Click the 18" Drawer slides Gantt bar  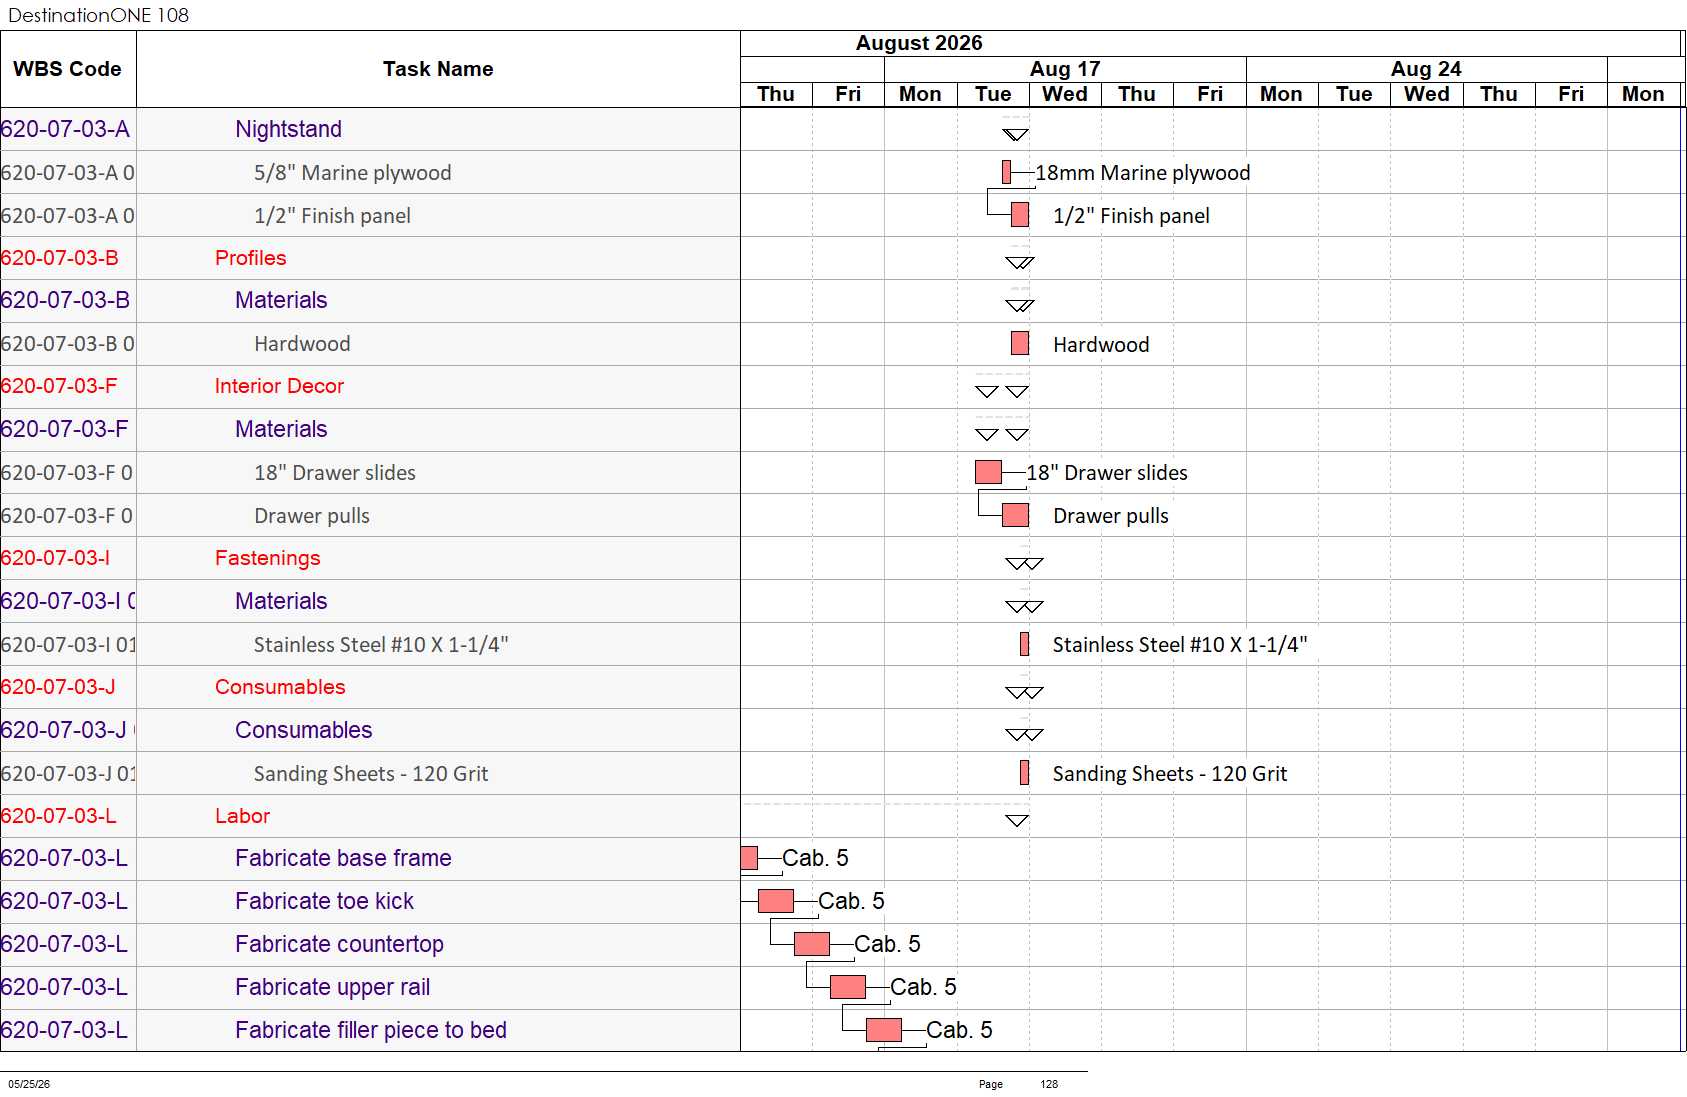[x=988, y=472]
